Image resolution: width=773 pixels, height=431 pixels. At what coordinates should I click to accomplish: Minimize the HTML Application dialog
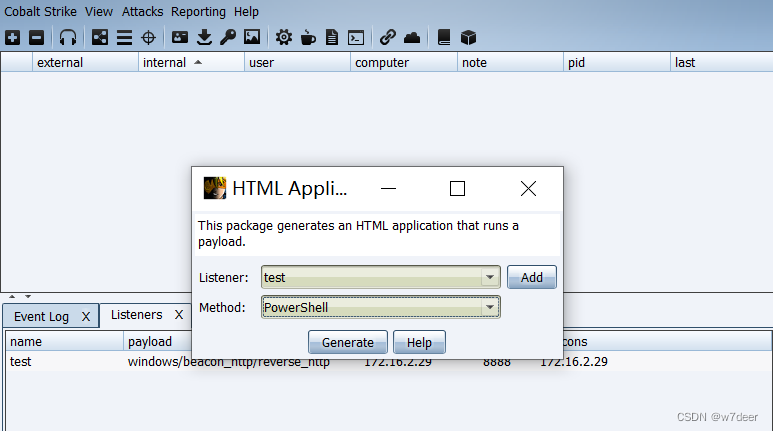coord(388,188)
